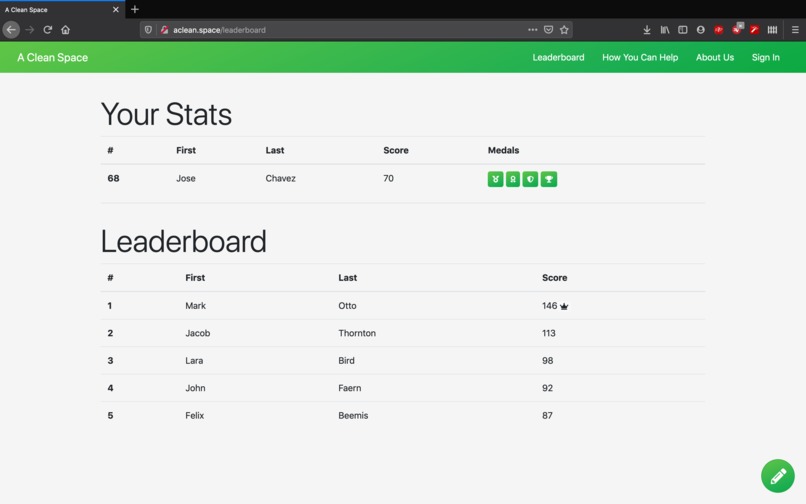Click Felix in the leaderboard
This screenshot has width=806, height=504.
tap(194, 416)
